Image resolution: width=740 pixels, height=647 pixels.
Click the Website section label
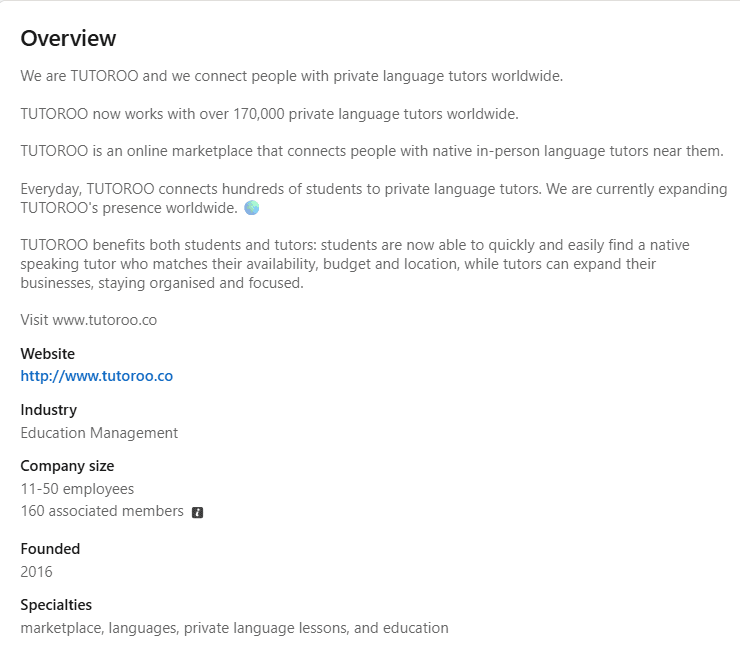(47, 354)
